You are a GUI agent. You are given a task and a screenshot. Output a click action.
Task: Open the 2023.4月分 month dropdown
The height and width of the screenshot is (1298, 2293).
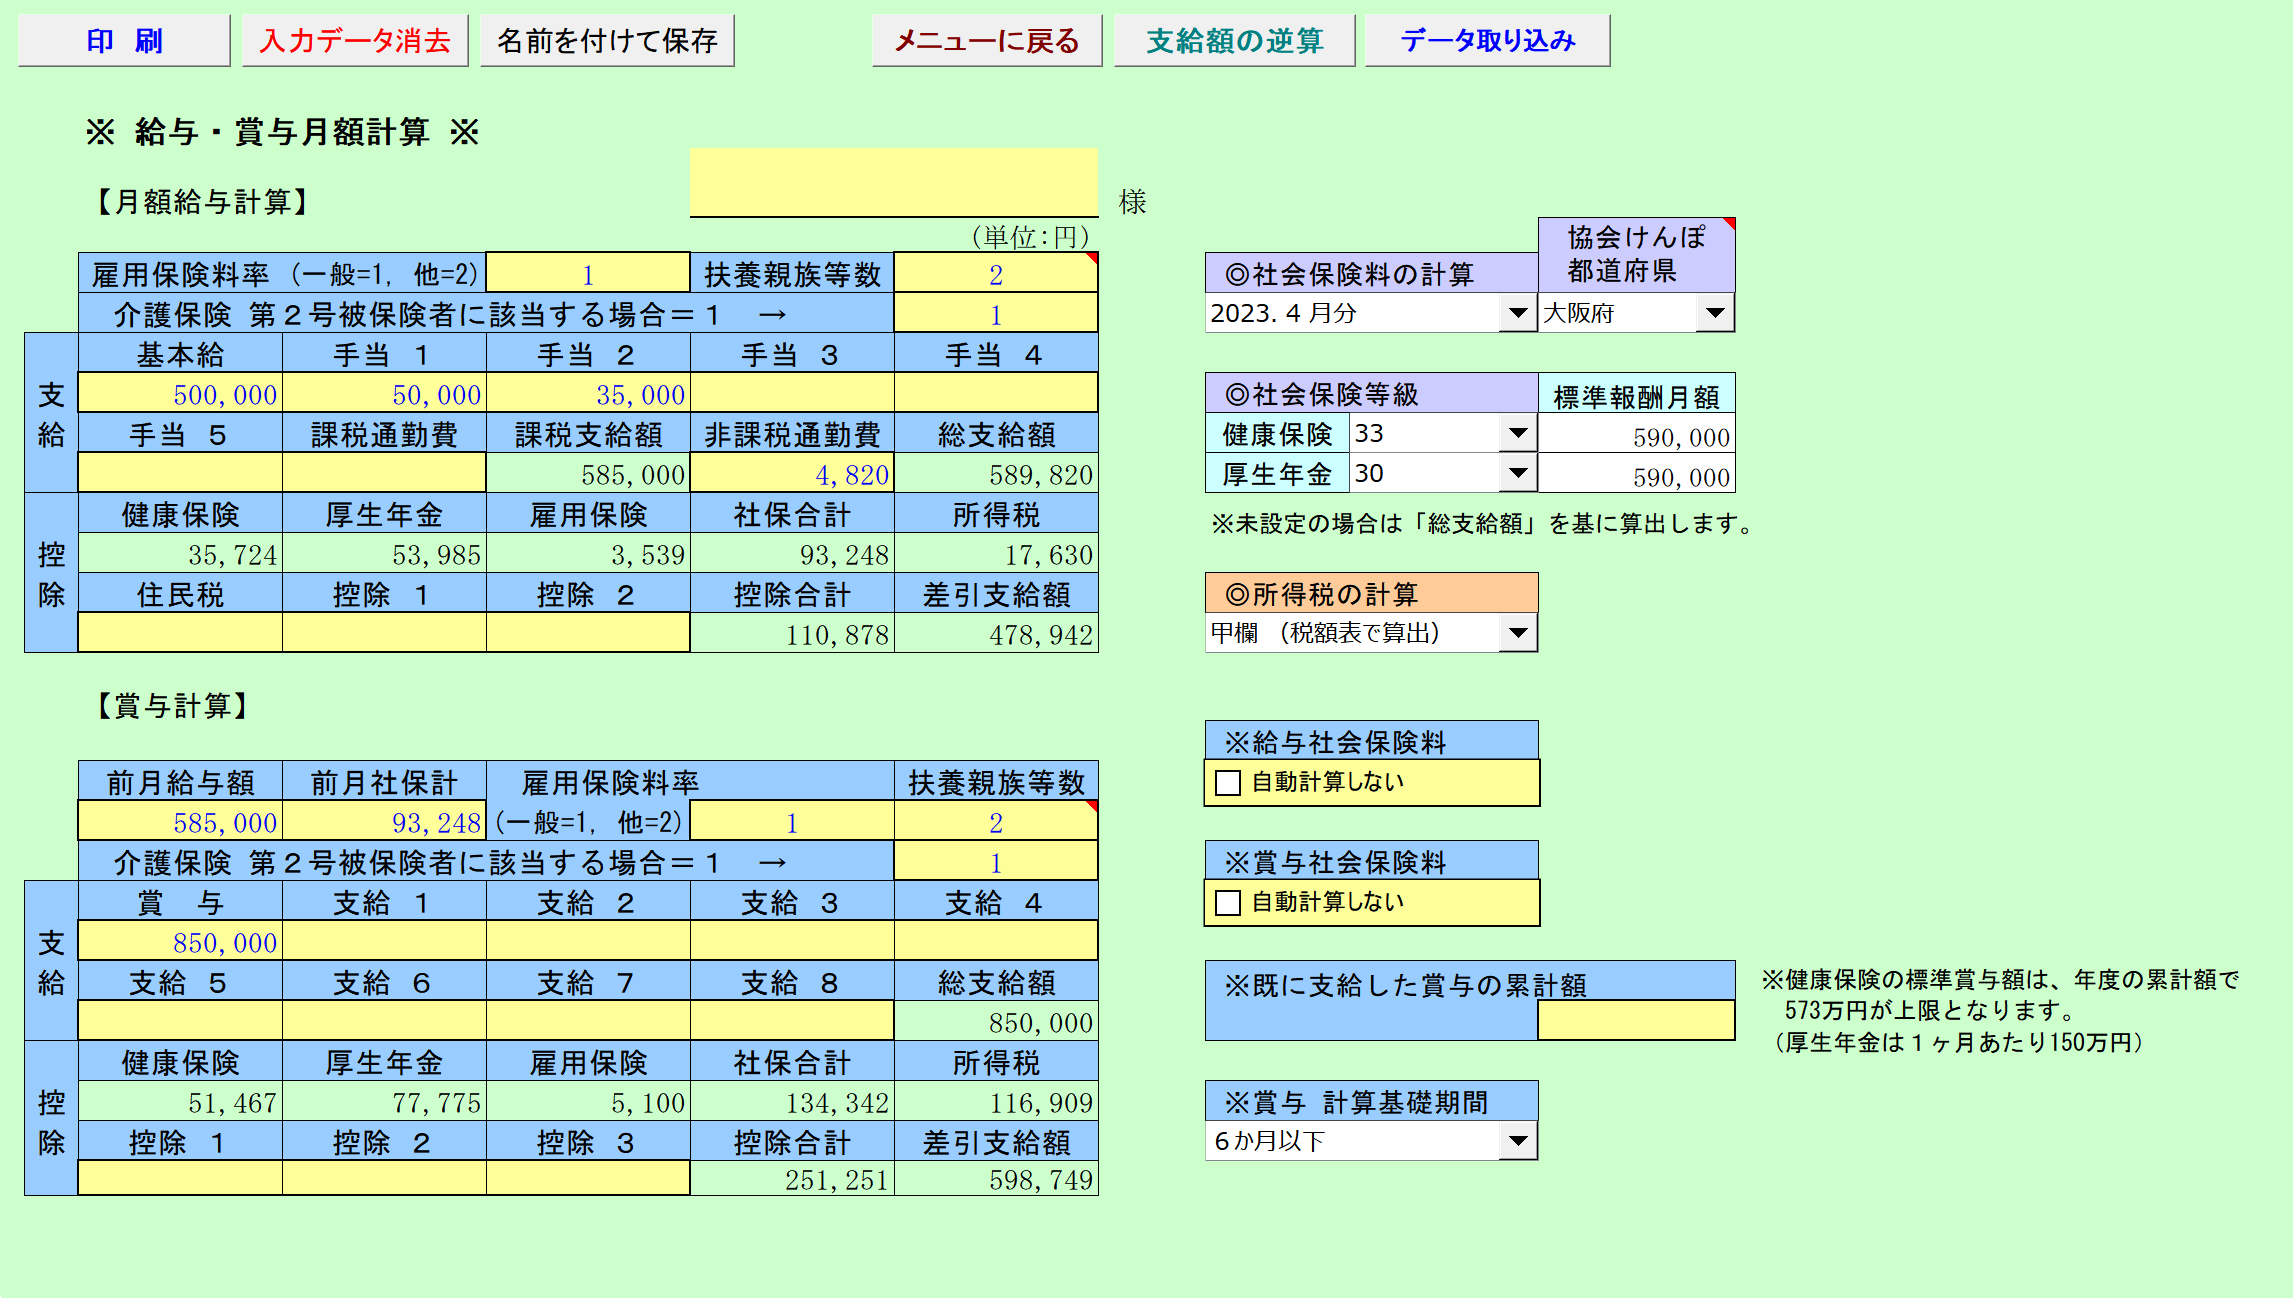coord(1518,313)
